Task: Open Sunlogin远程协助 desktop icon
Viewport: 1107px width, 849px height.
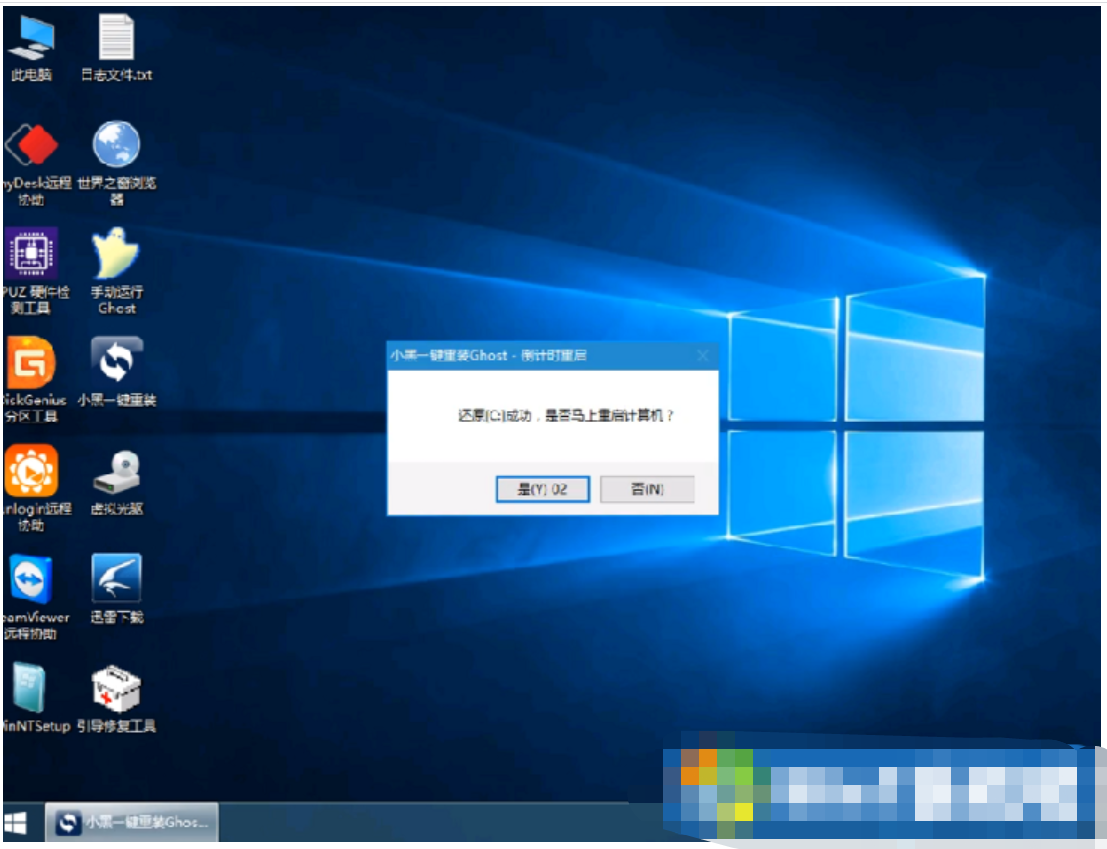Action: click(32, 488)
